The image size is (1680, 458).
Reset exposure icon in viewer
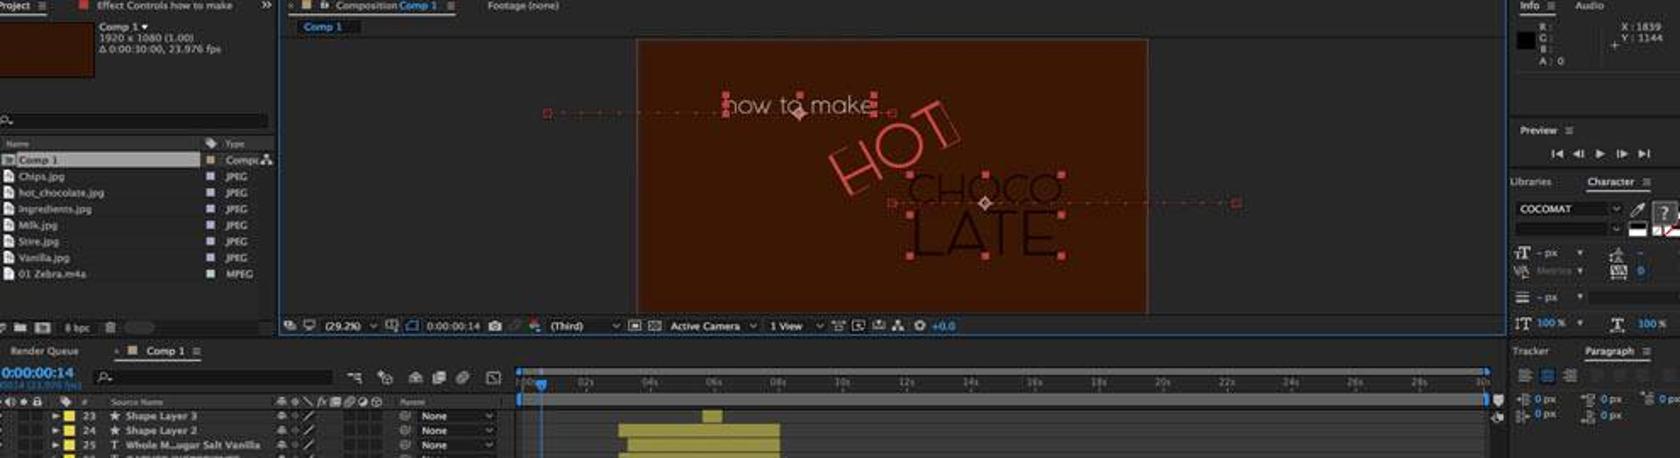coord(920,326)
